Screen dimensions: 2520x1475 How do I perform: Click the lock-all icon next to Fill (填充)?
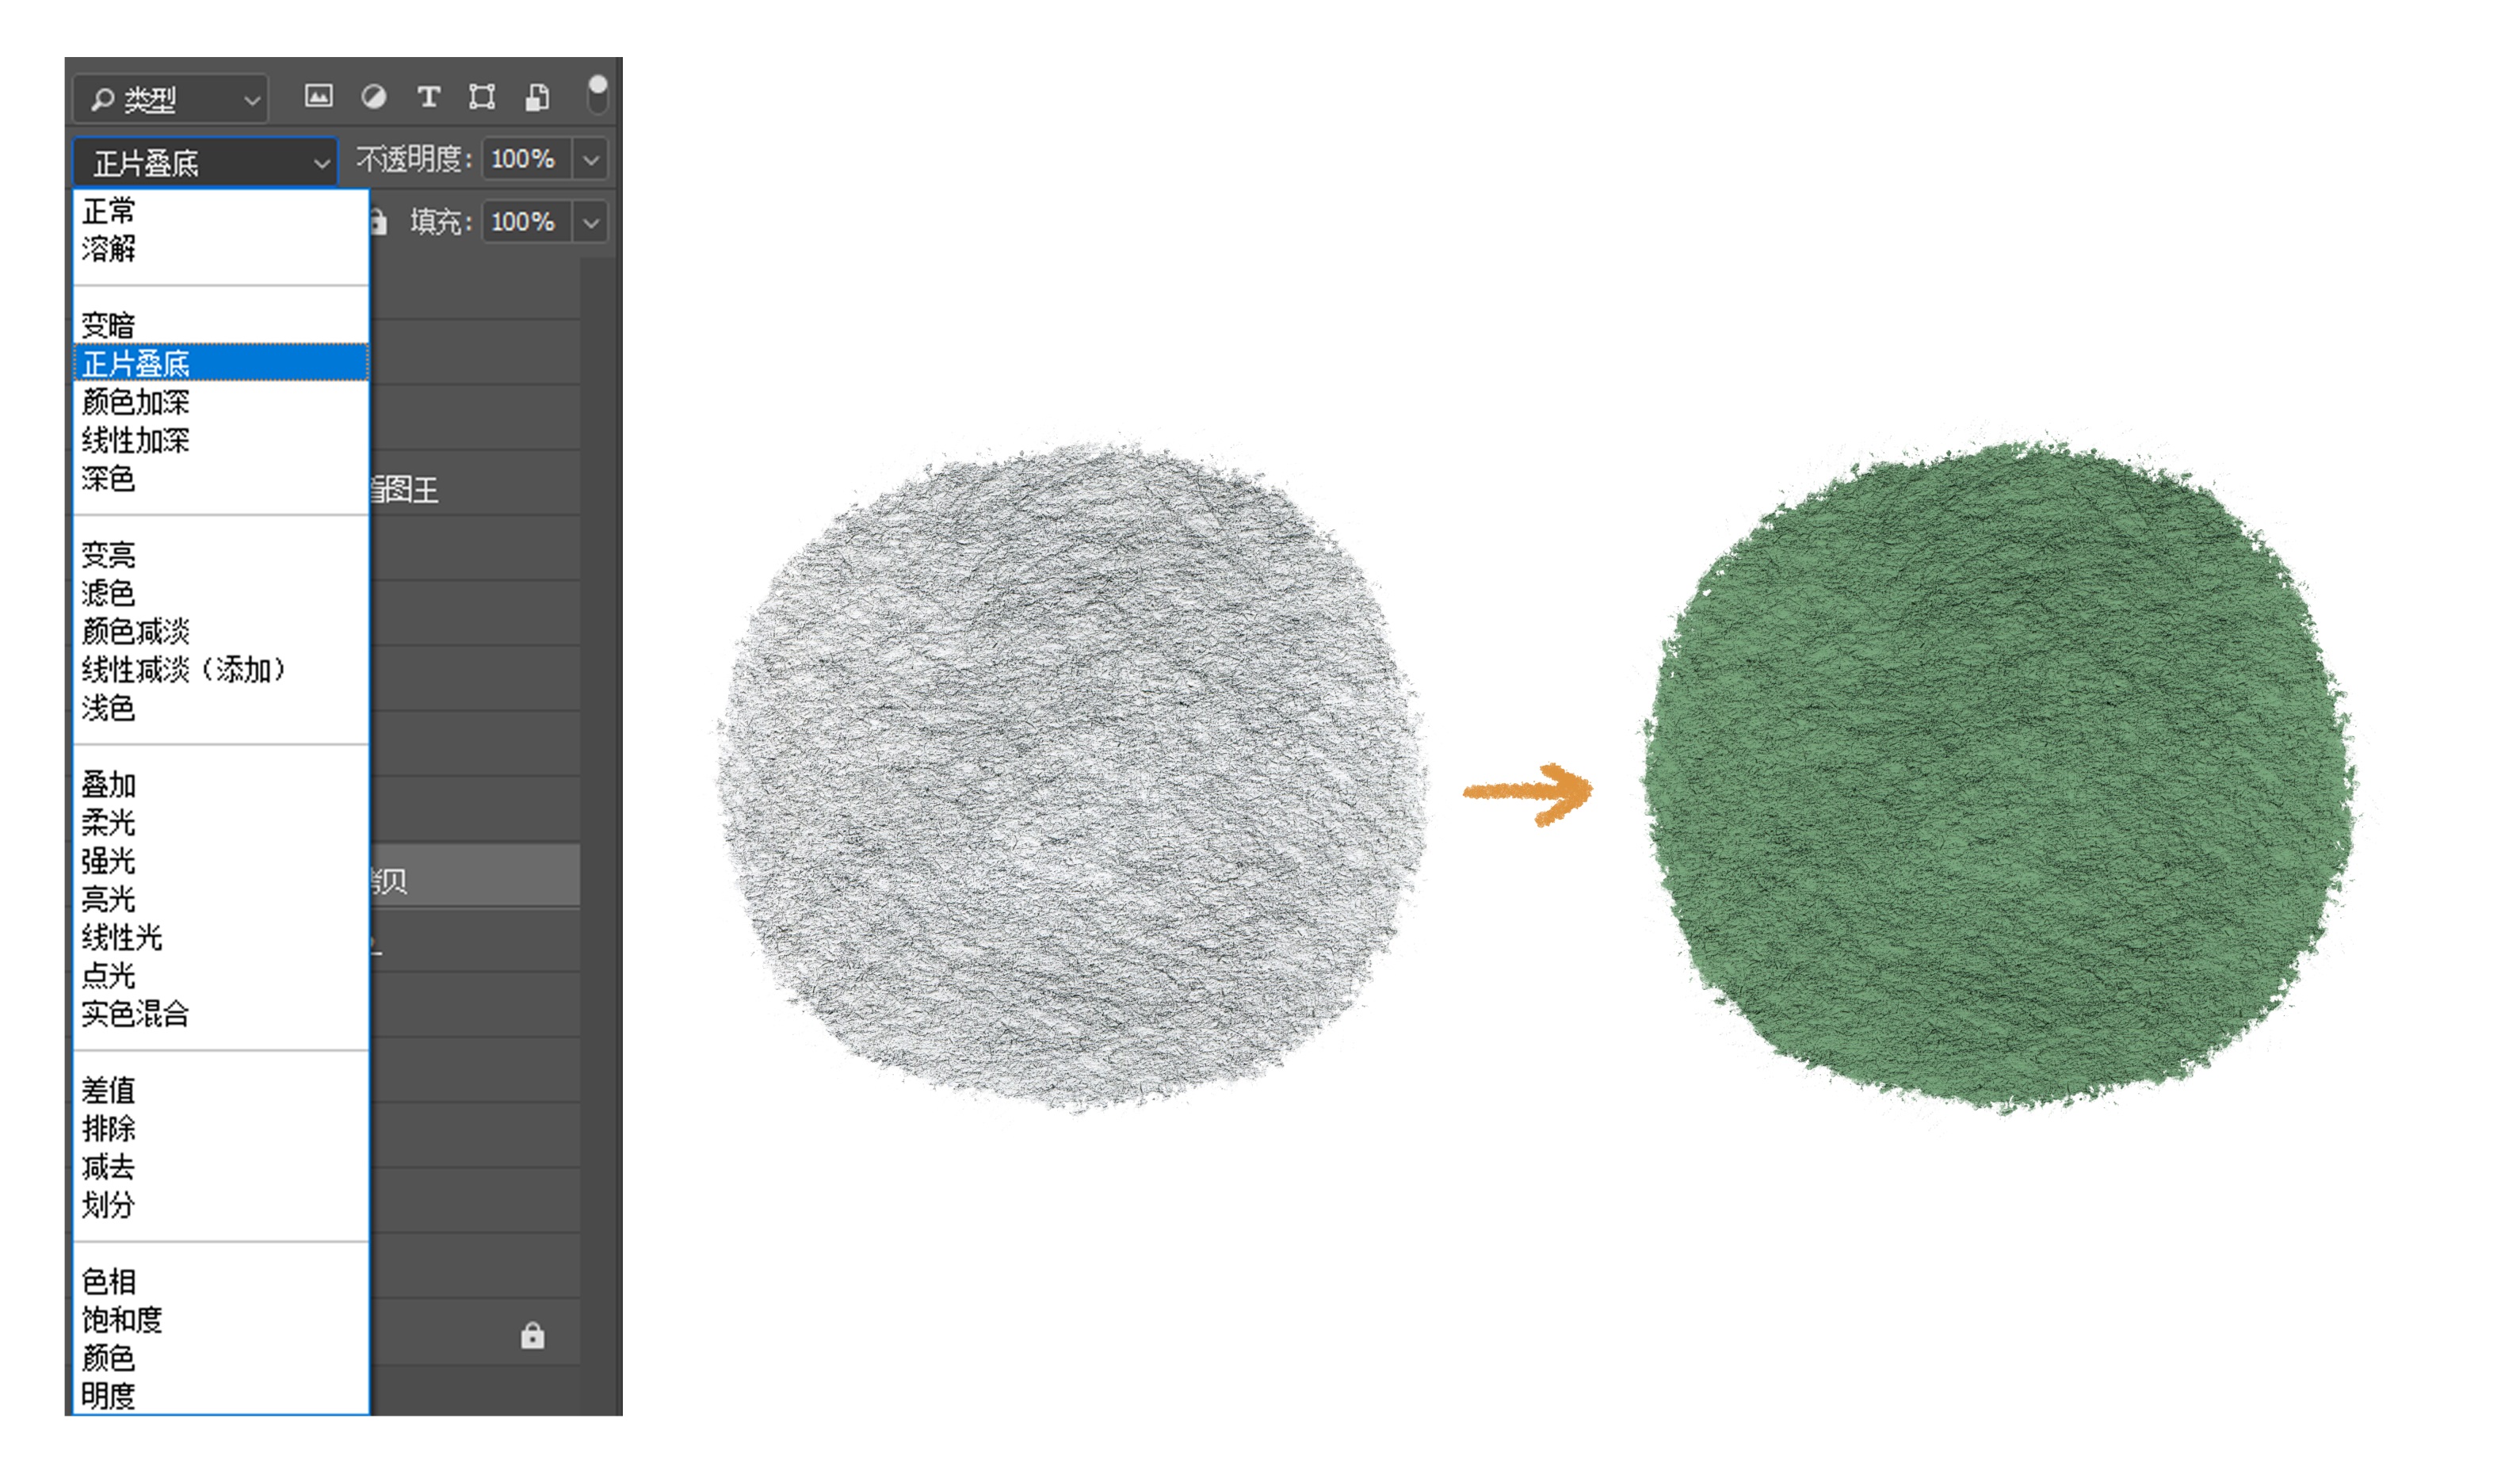[378, 221]
